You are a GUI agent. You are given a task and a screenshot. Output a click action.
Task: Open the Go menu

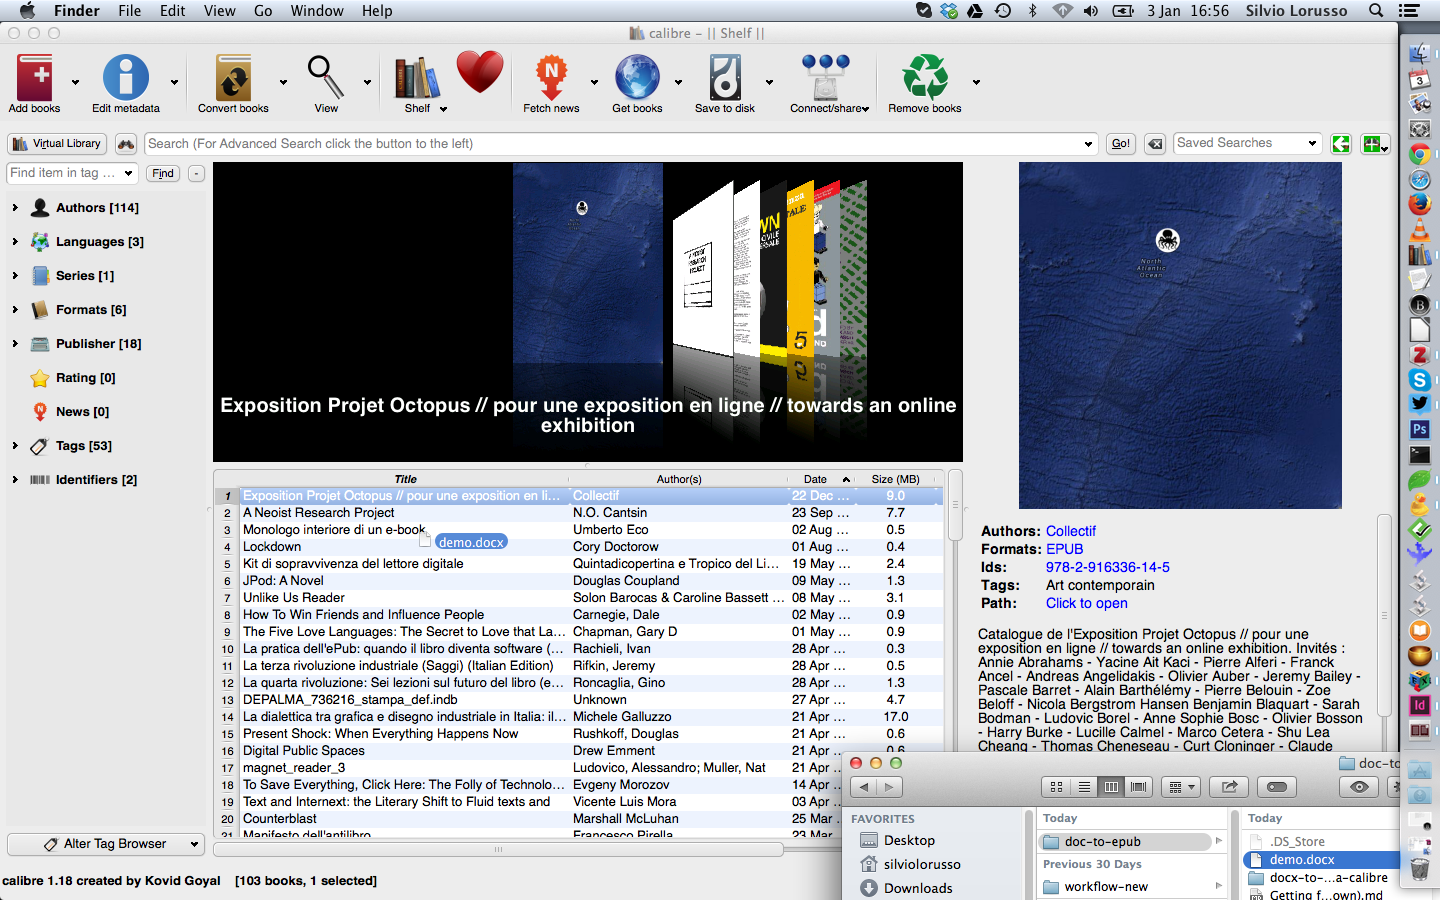point(263,11)
